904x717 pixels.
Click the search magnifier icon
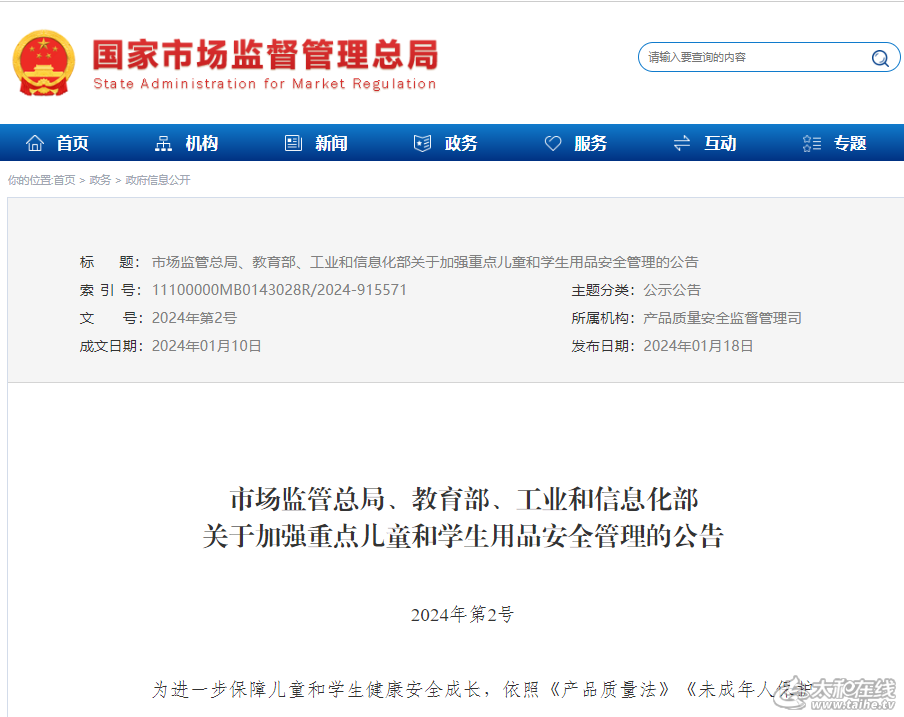click(x=880, y=58)
